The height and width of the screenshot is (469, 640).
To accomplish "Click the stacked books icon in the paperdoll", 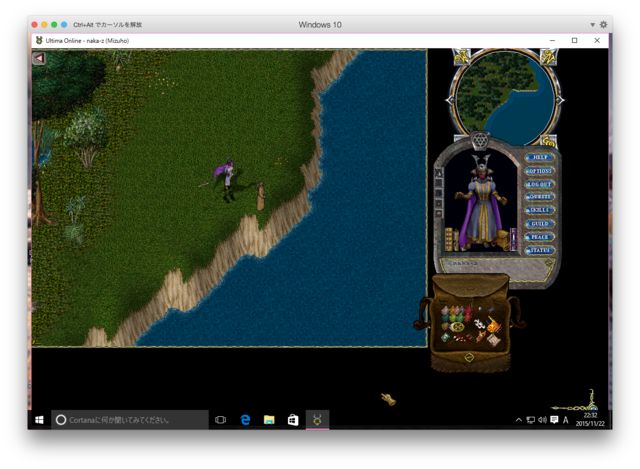I will coord(451,239).
